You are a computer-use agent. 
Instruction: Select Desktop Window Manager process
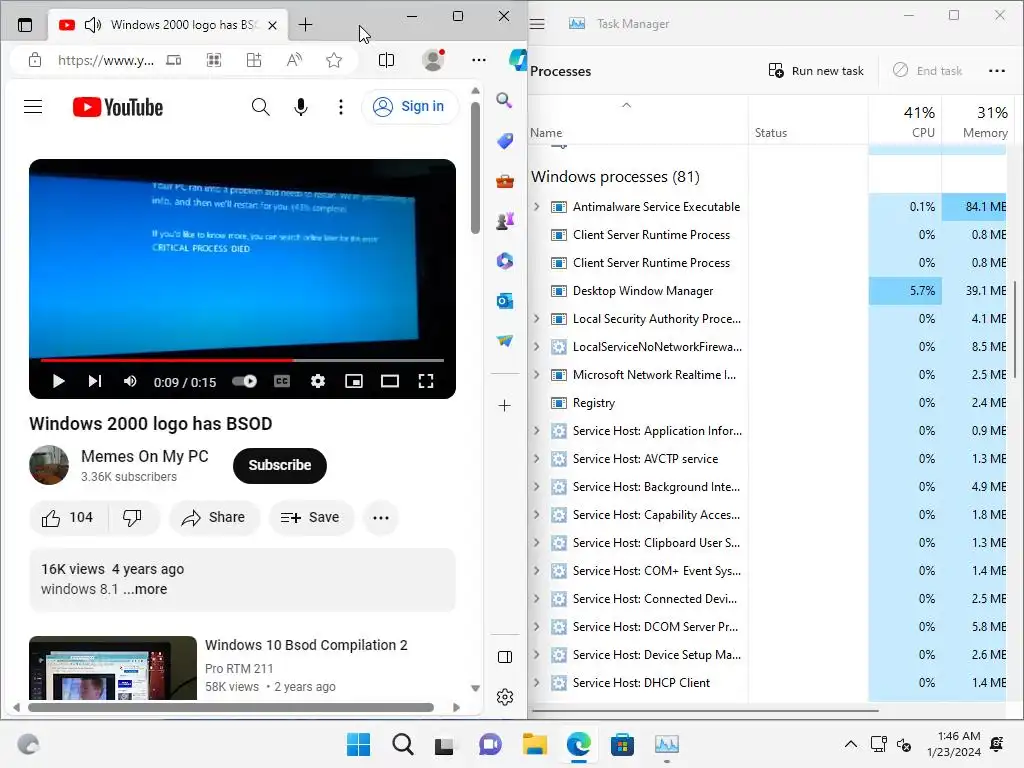(x=768, y=291)
